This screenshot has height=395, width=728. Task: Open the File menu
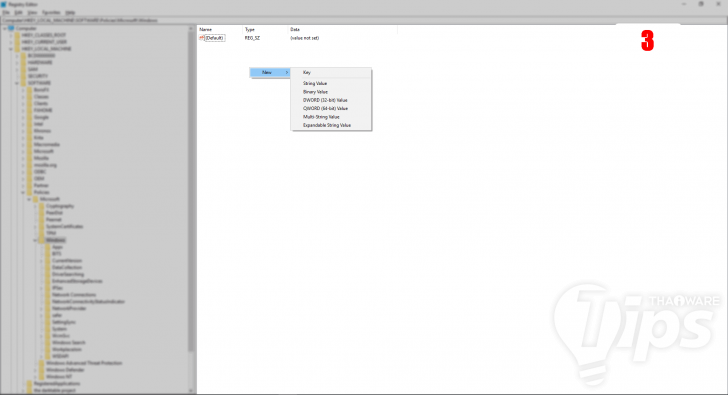click(6, 13)
